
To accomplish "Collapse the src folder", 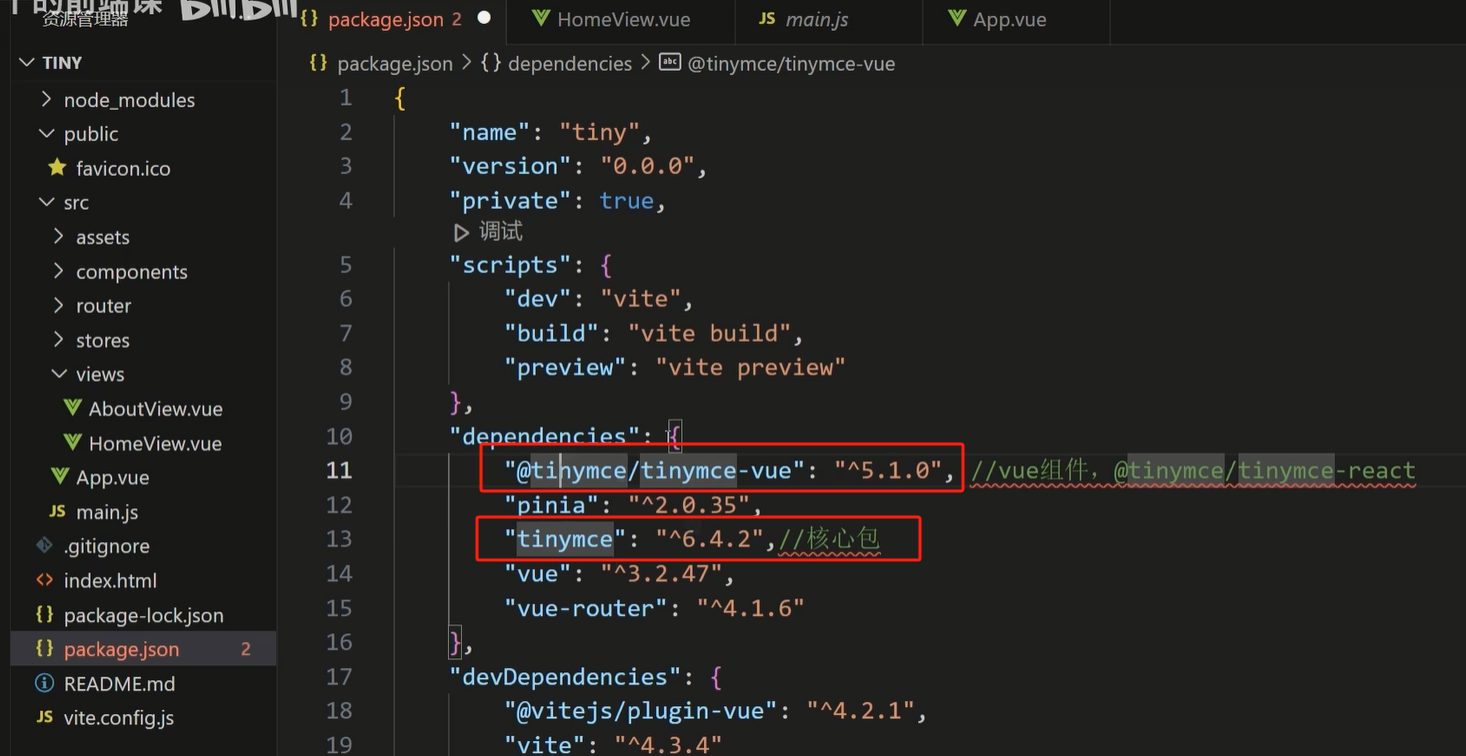I will [x=46, y=203].
